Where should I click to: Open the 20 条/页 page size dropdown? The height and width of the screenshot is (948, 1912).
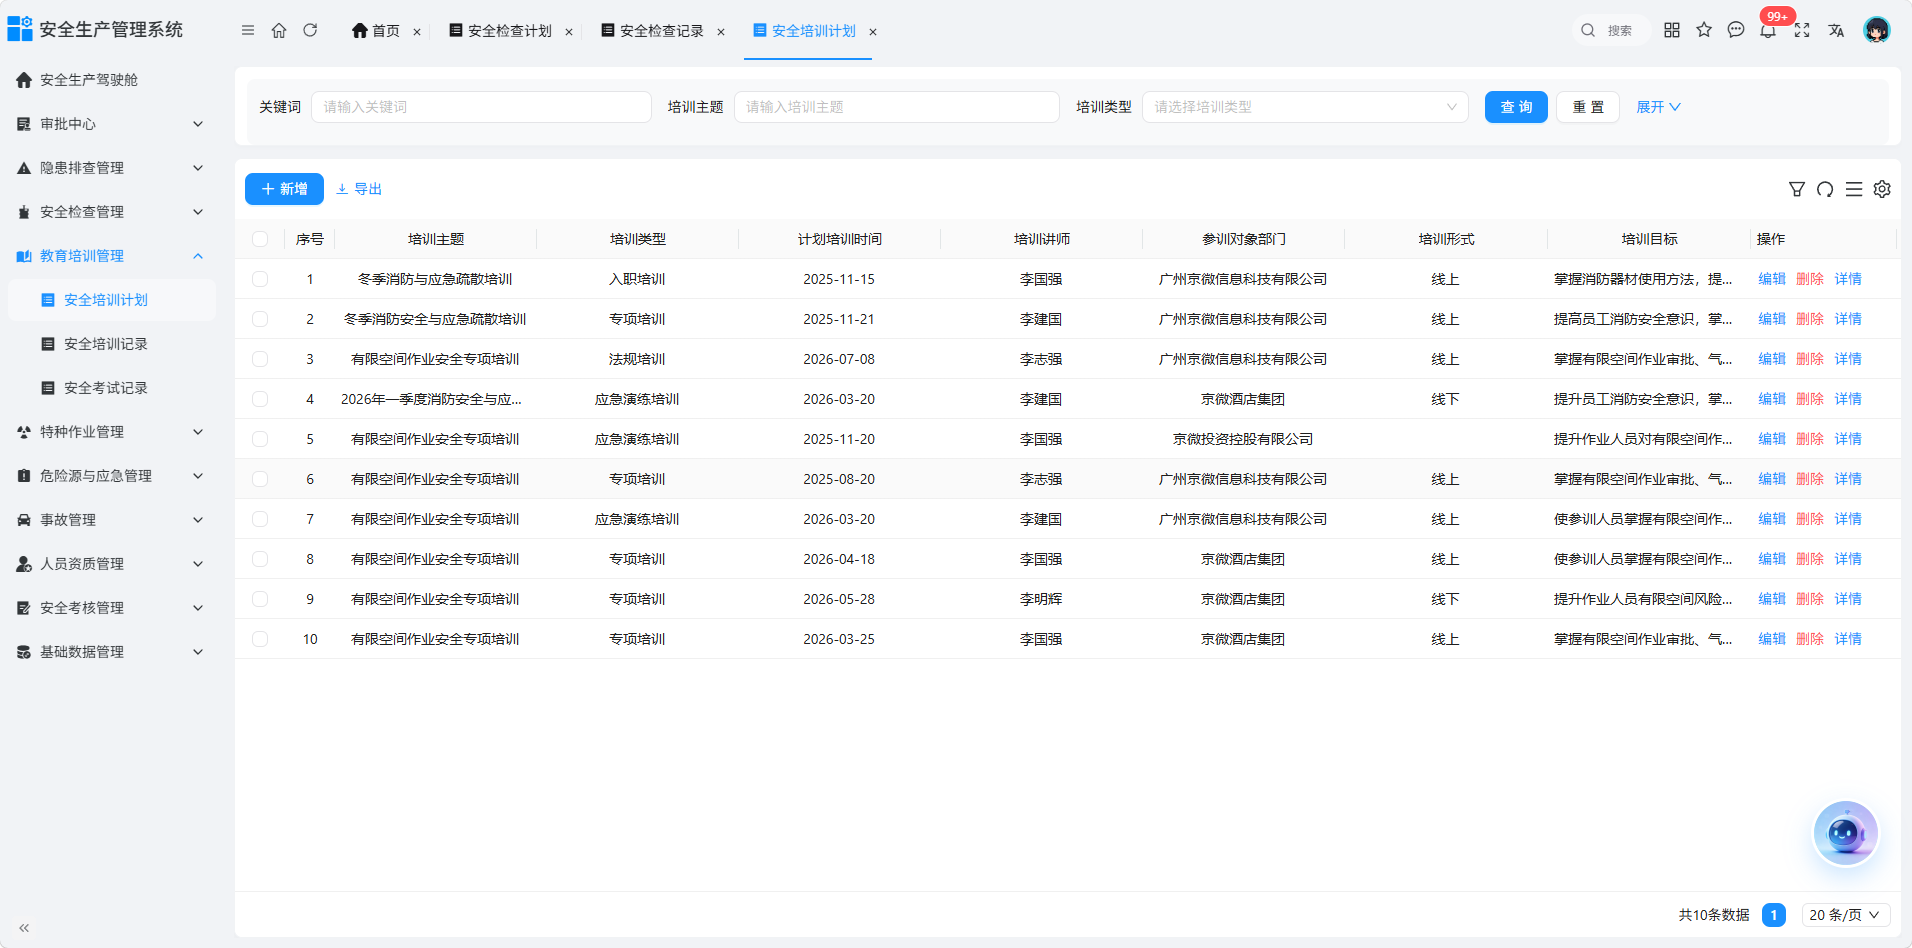1845,915
